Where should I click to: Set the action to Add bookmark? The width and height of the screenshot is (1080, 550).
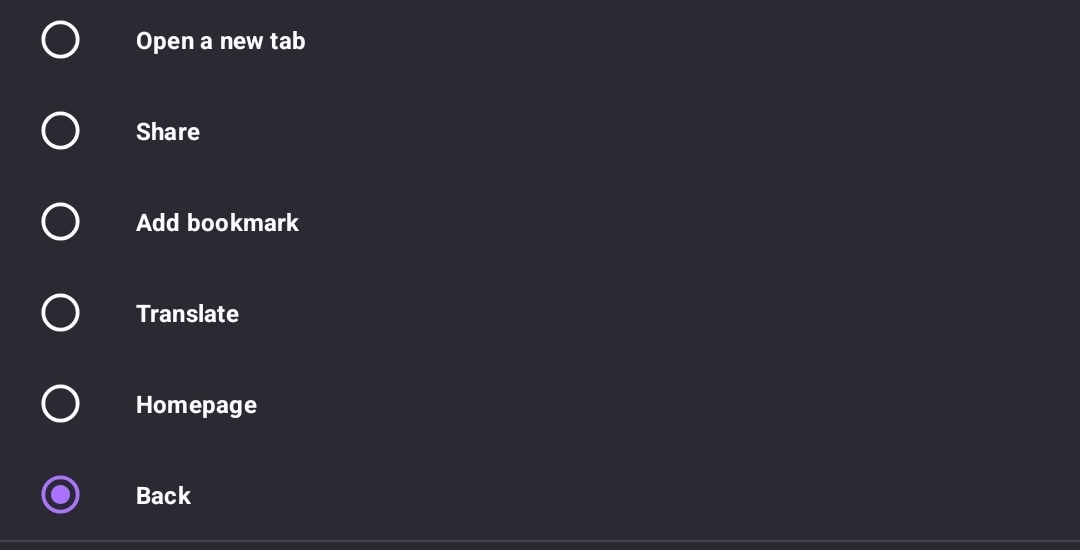point(60,222)
